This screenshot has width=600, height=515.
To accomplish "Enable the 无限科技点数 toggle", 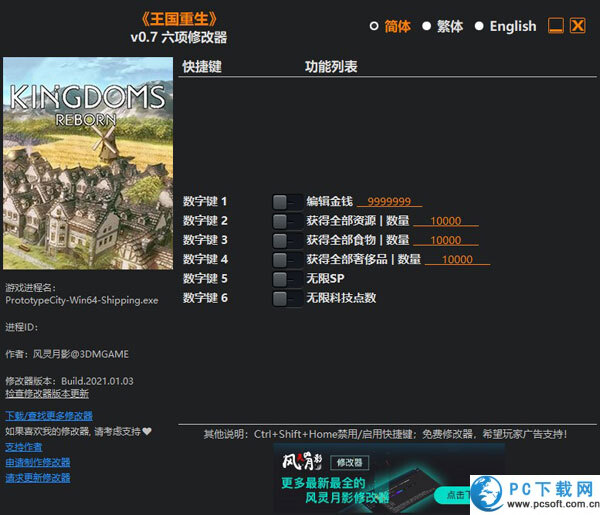I will pyautogui.click(x=286, y=298).
